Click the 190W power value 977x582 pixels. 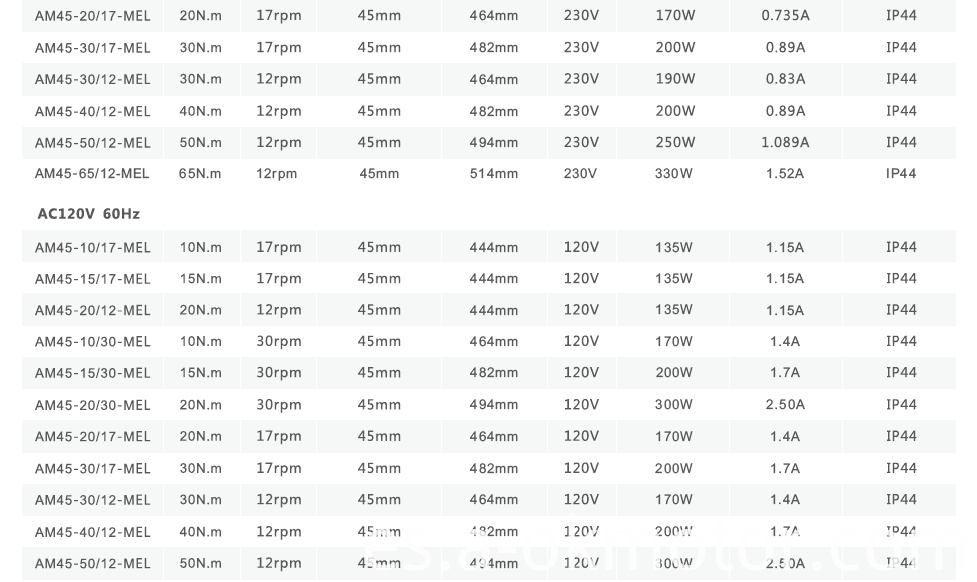tap(674, 79)
